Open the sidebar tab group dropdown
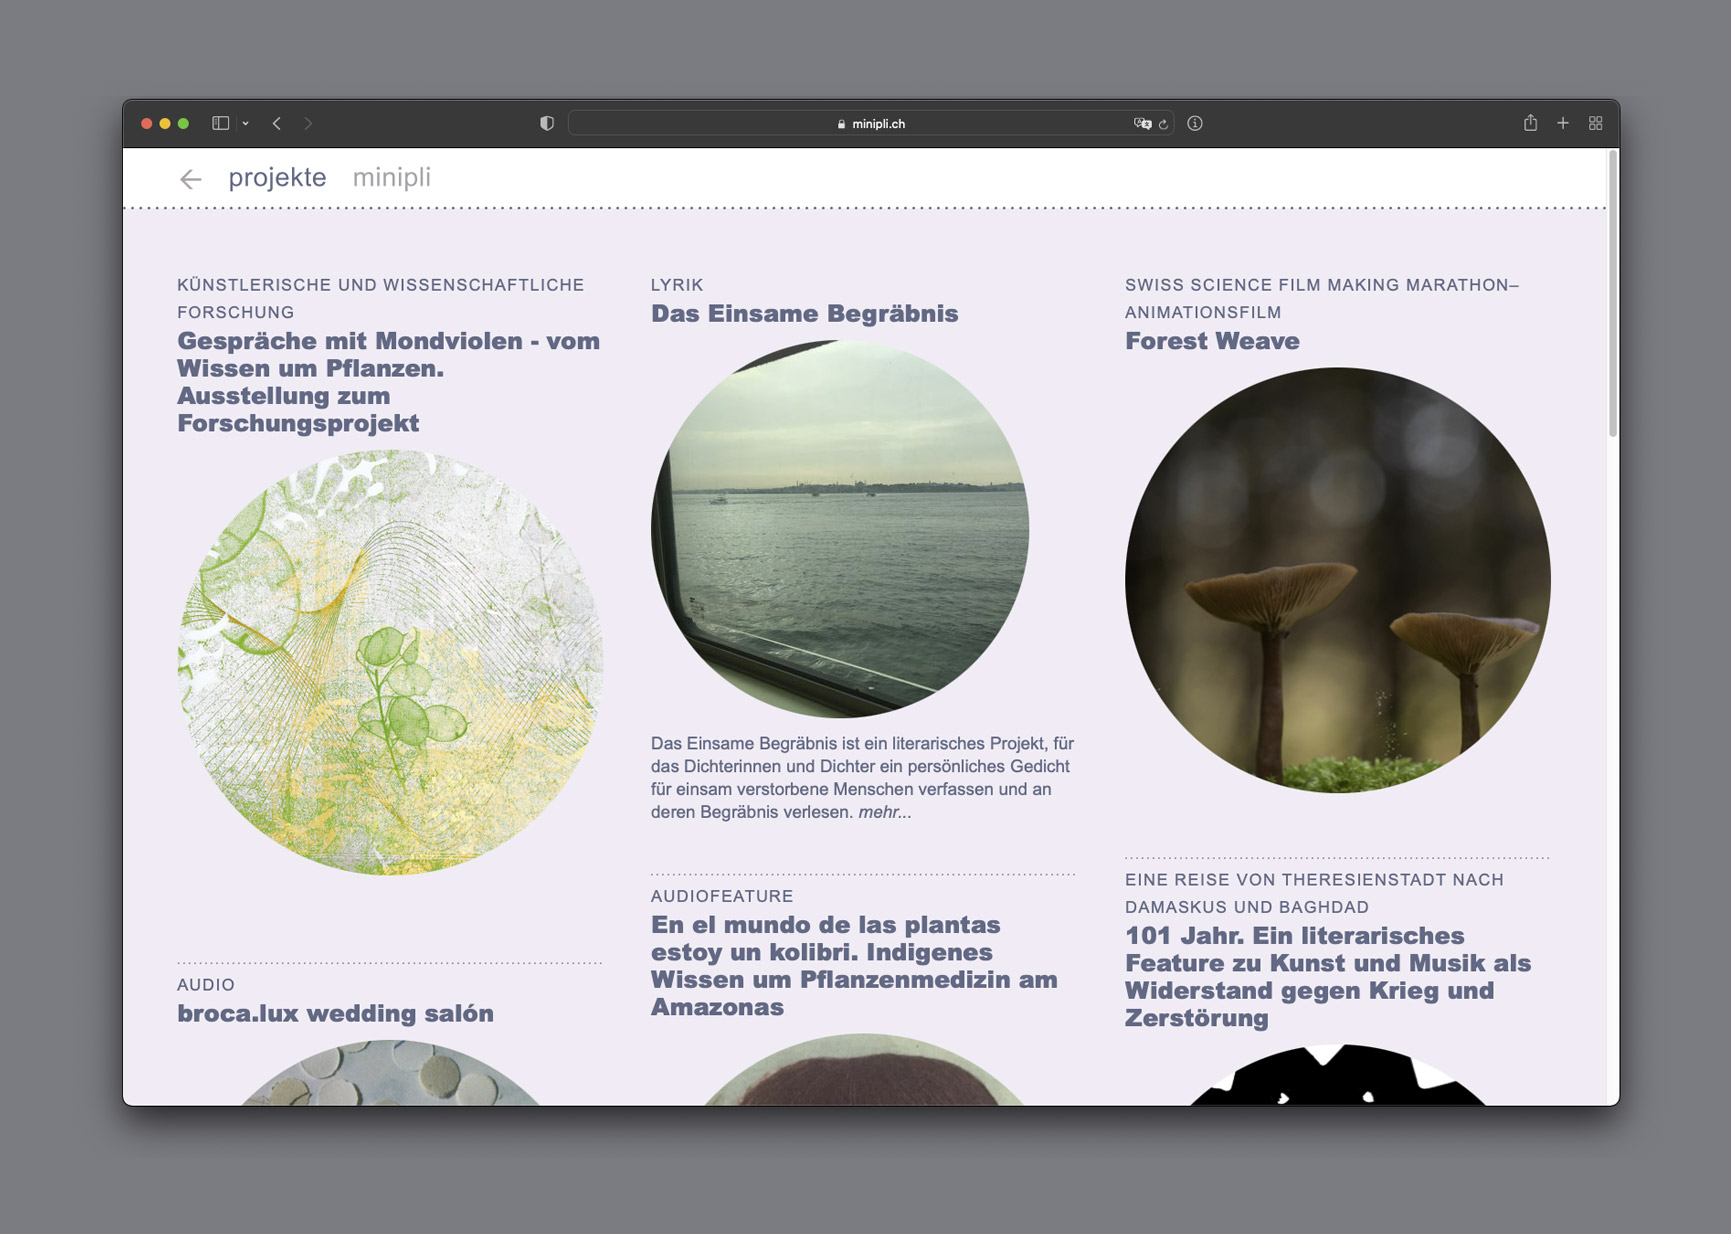Viewport: 1731px width, 1234px height. 245,123
